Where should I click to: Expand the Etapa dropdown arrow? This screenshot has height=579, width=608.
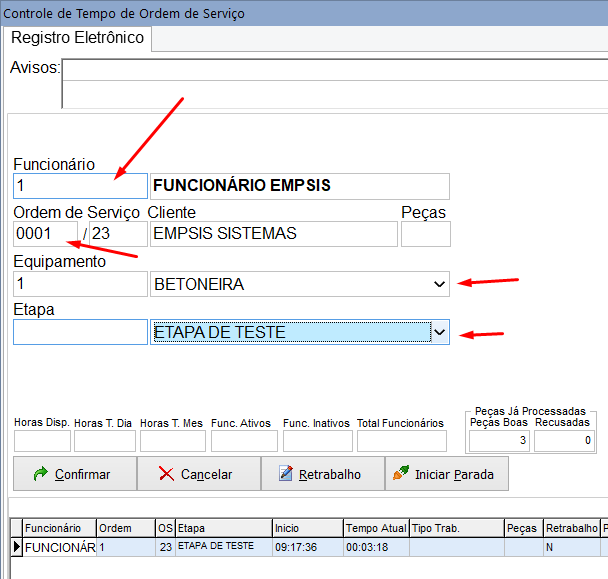point(440,332)
